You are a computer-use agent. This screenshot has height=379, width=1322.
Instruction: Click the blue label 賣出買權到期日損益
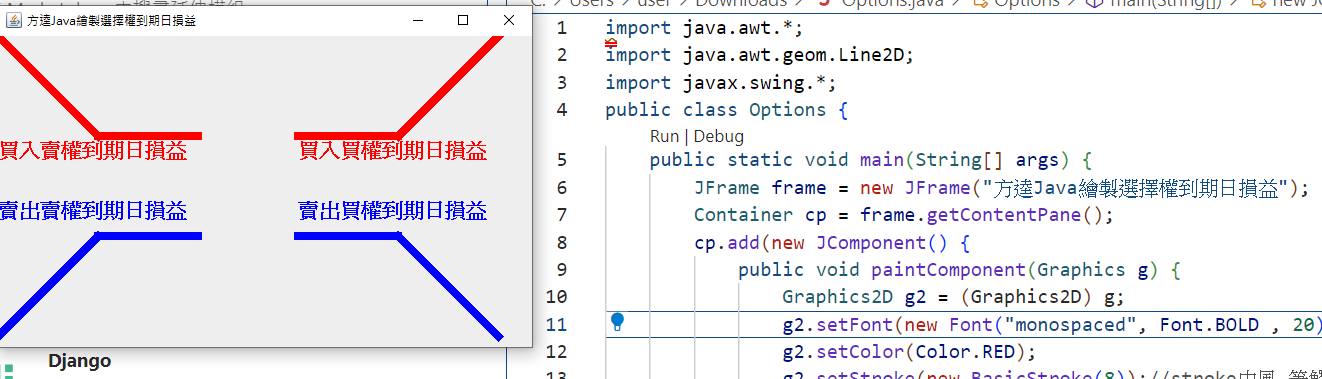click(393, 211)
